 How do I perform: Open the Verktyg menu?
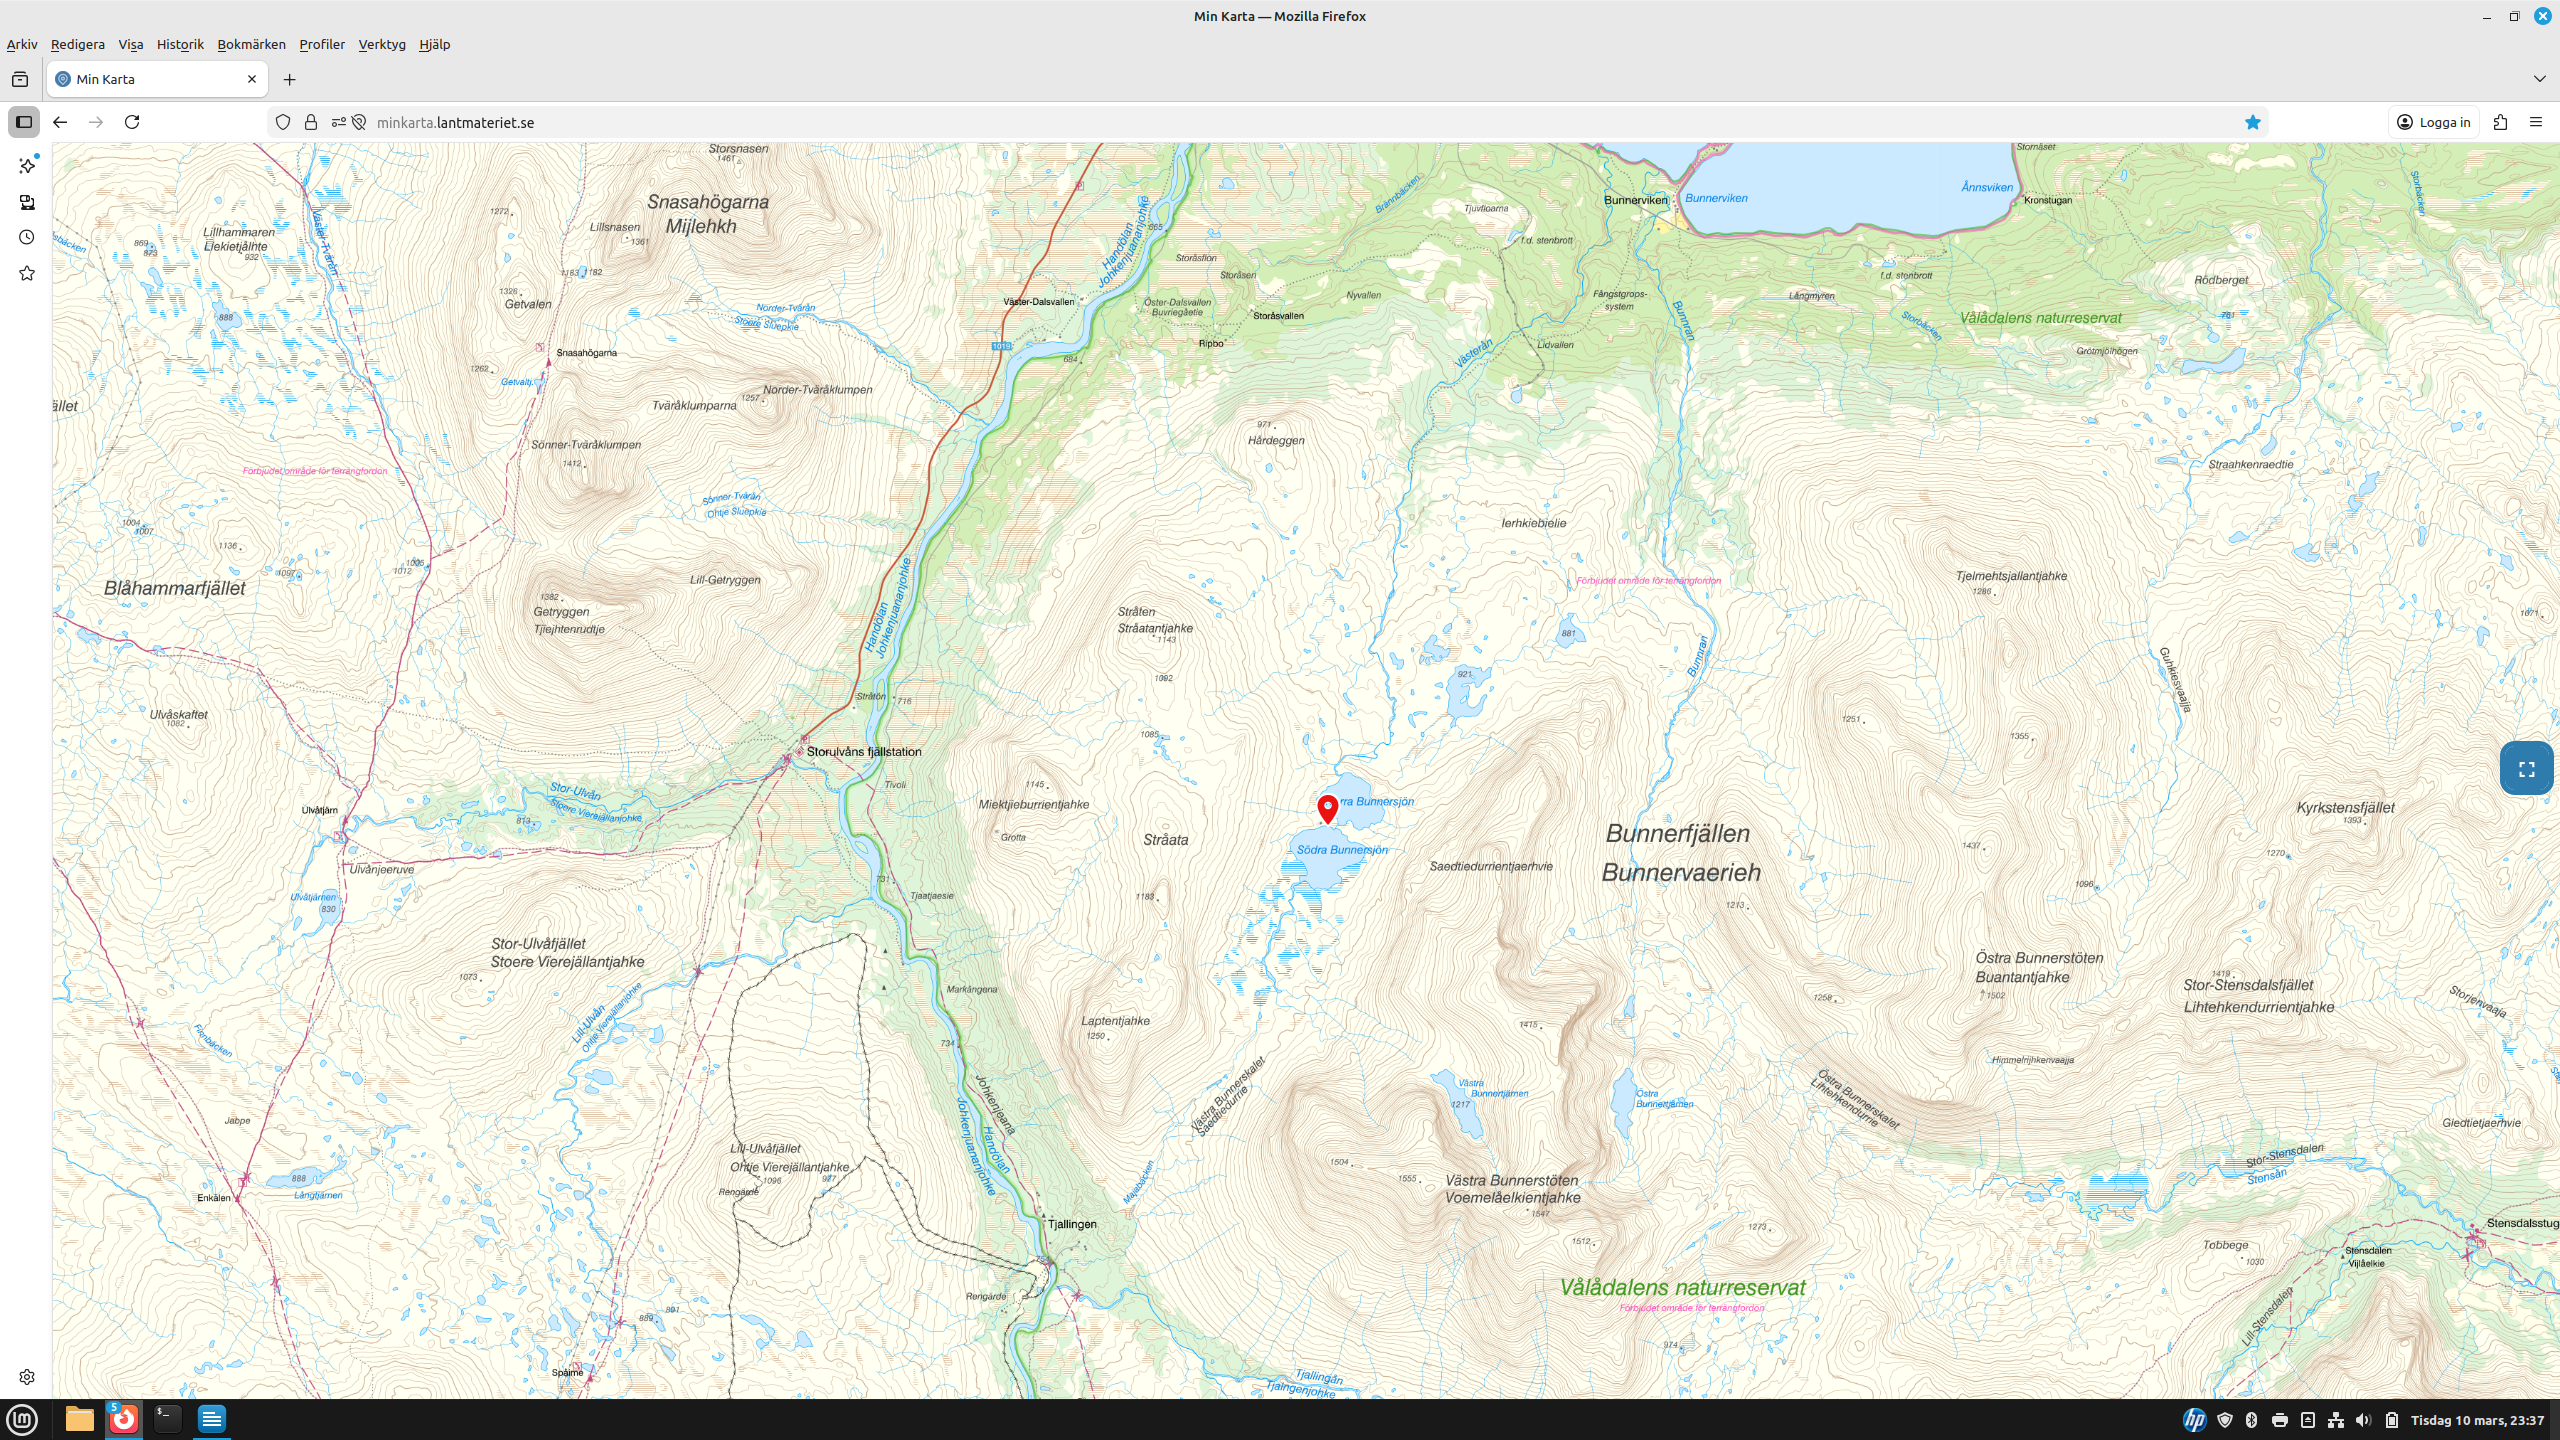381,44
